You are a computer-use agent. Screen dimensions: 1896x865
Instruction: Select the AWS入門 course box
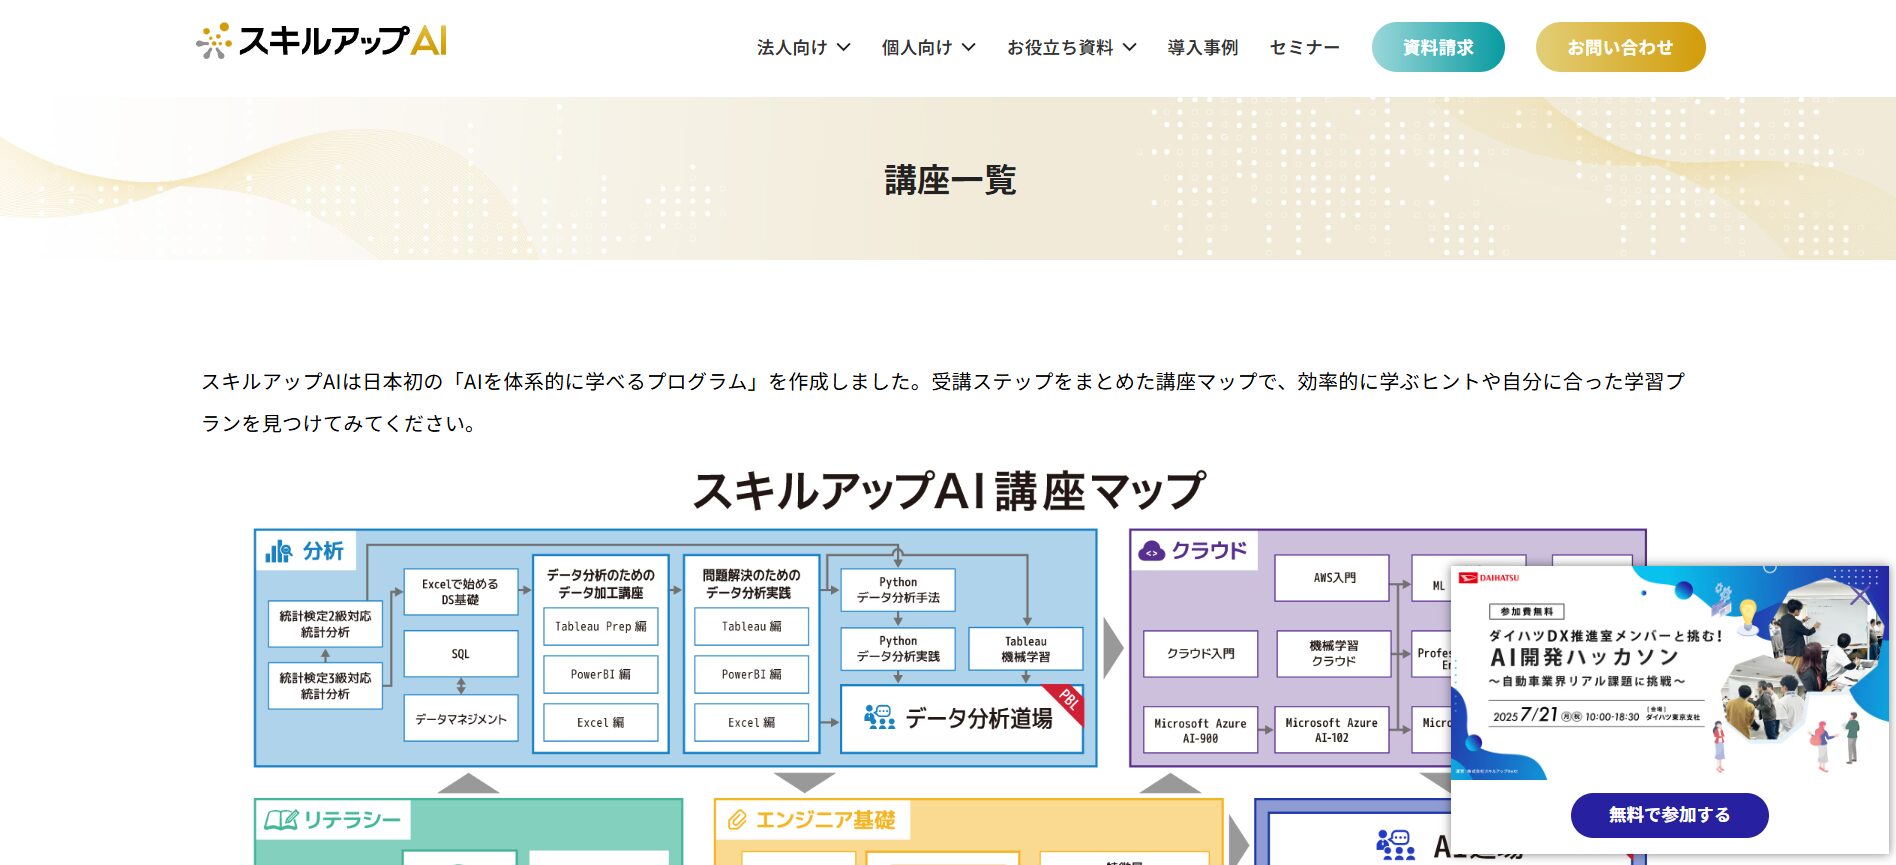click(1332, 578)
